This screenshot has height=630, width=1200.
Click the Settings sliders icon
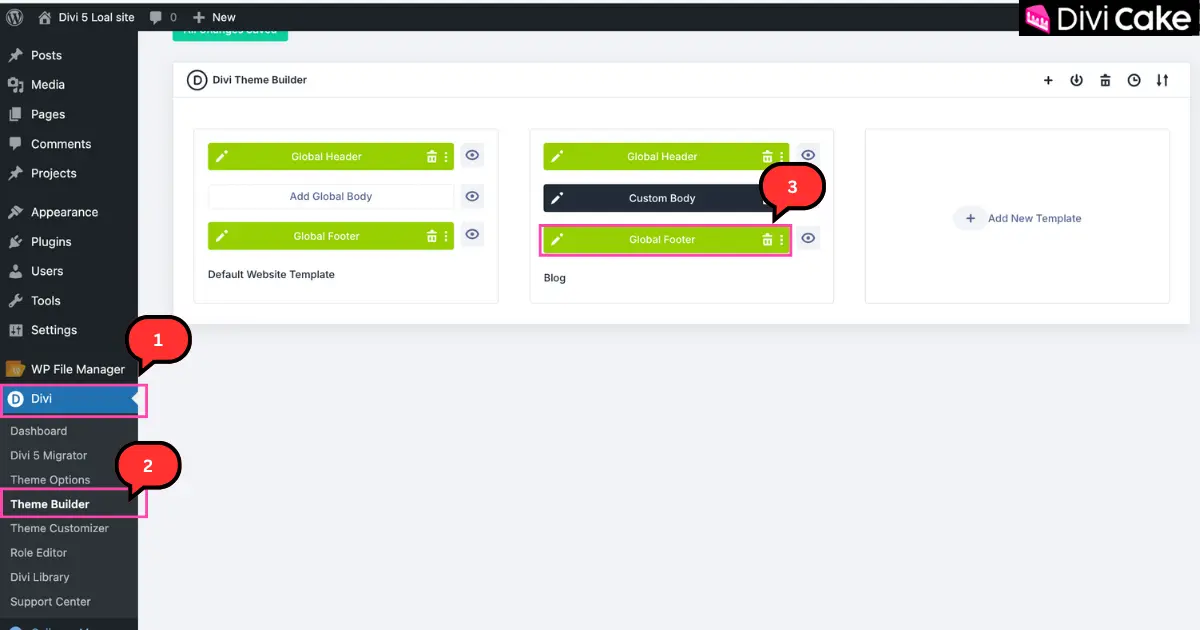[15, 330]
